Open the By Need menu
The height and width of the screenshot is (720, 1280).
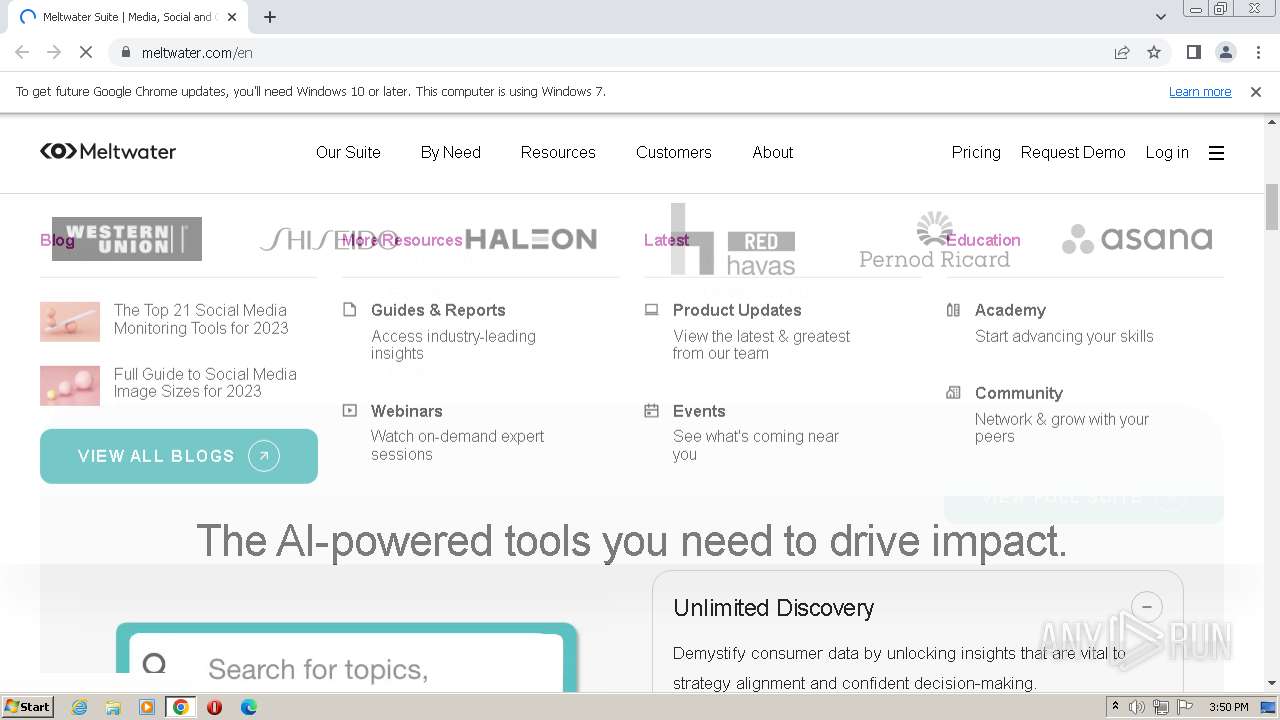pyautogui.click(x=450, y=152)
